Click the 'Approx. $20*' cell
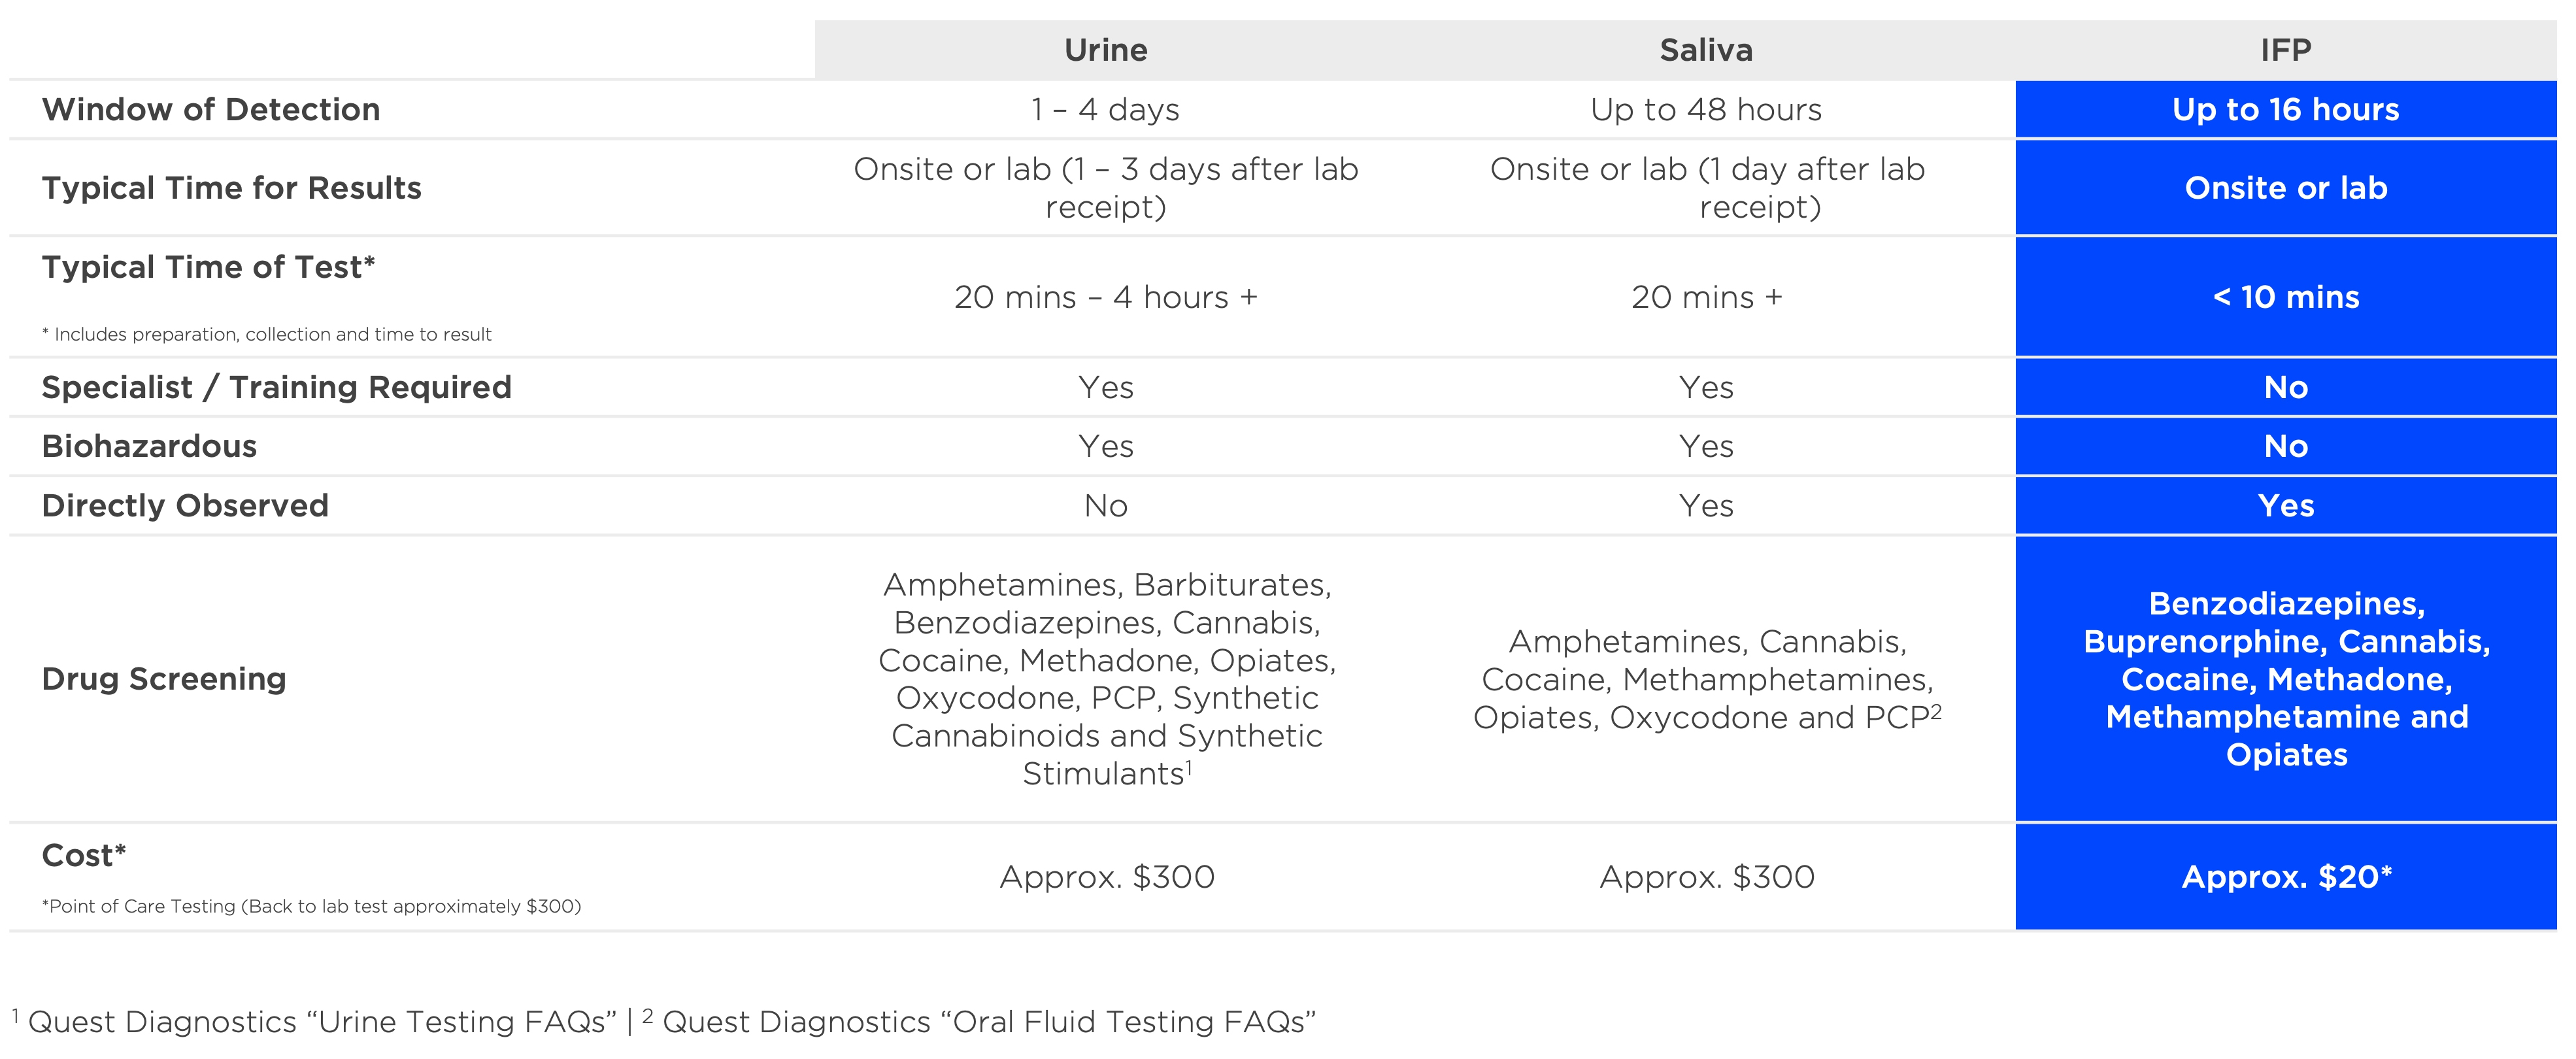The width and height of the screenshot is (2576, 1059). point(2285,877)
